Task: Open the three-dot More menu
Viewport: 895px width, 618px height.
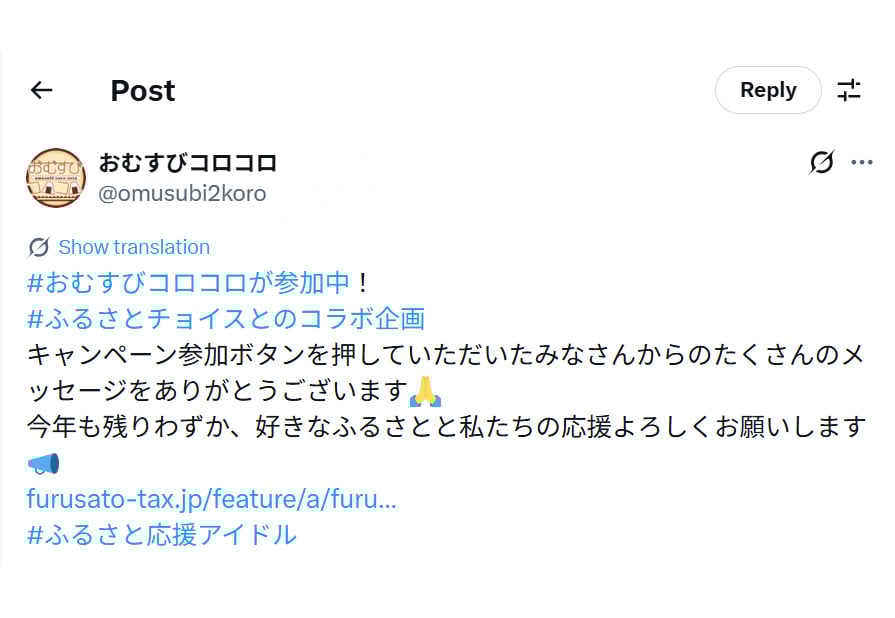Action: [861, 162]
